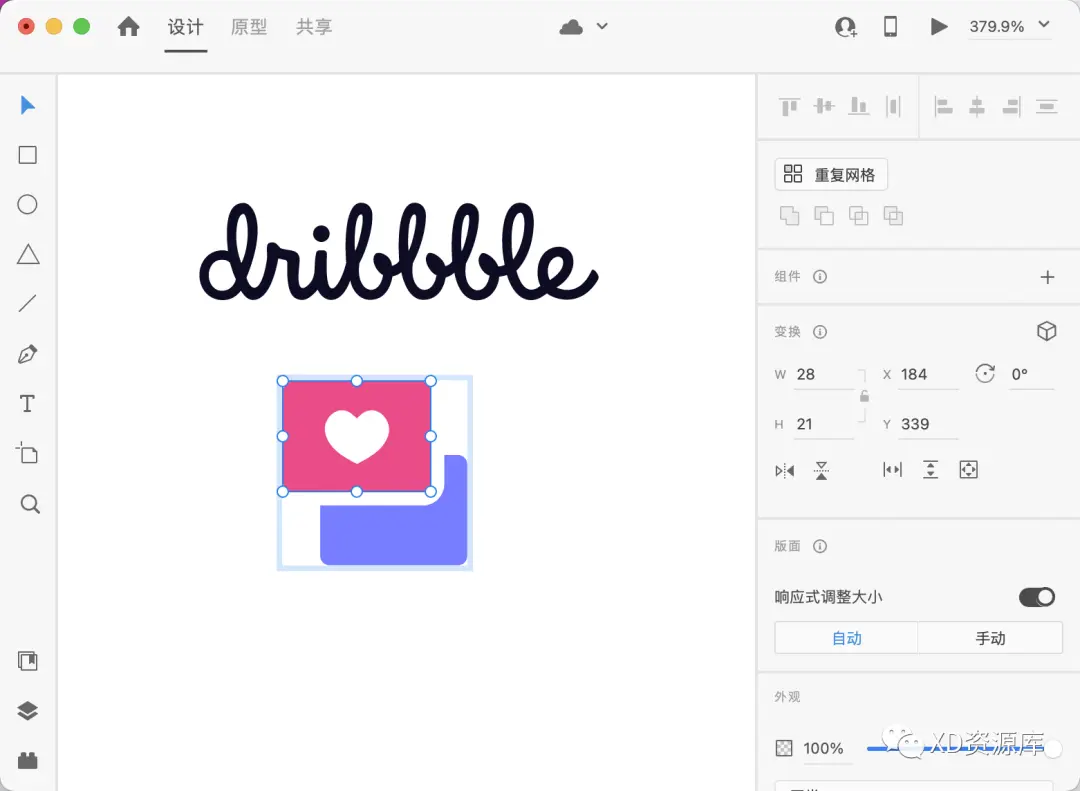
Task: Distribute selection vertically
Action: pos(1046,107)
